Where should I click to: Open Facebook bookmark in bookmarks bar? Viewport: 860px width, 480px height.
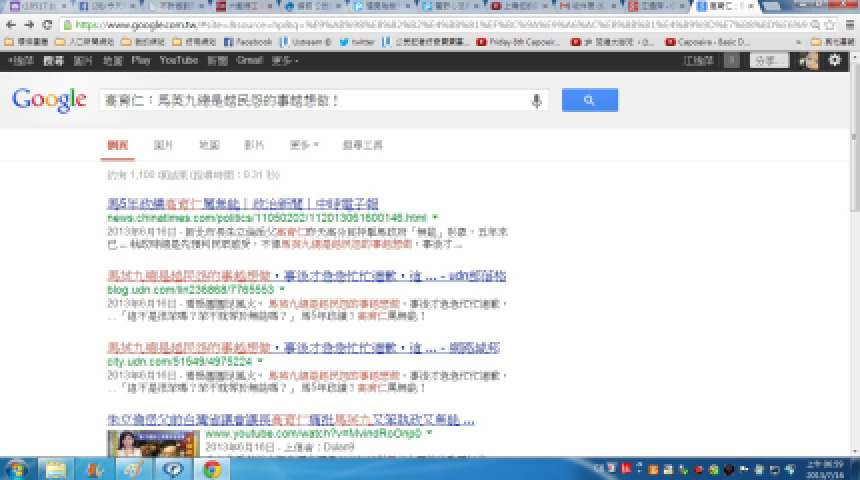pos(248,42)
